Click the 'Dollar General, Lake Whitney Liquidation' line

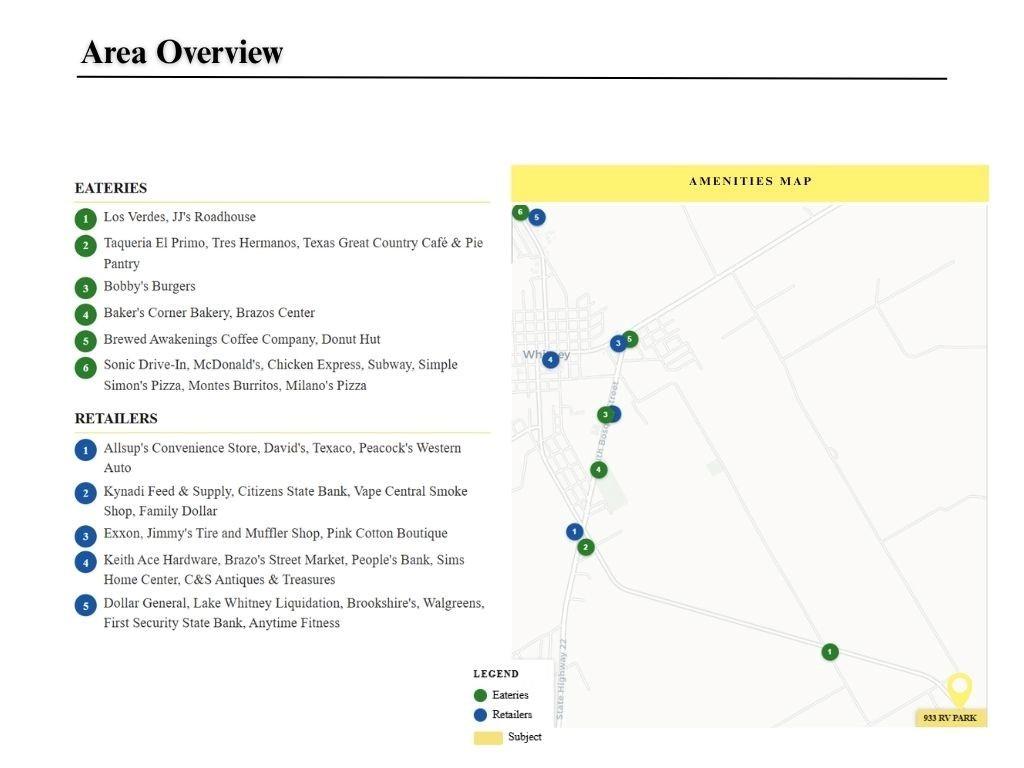point(294,603)
